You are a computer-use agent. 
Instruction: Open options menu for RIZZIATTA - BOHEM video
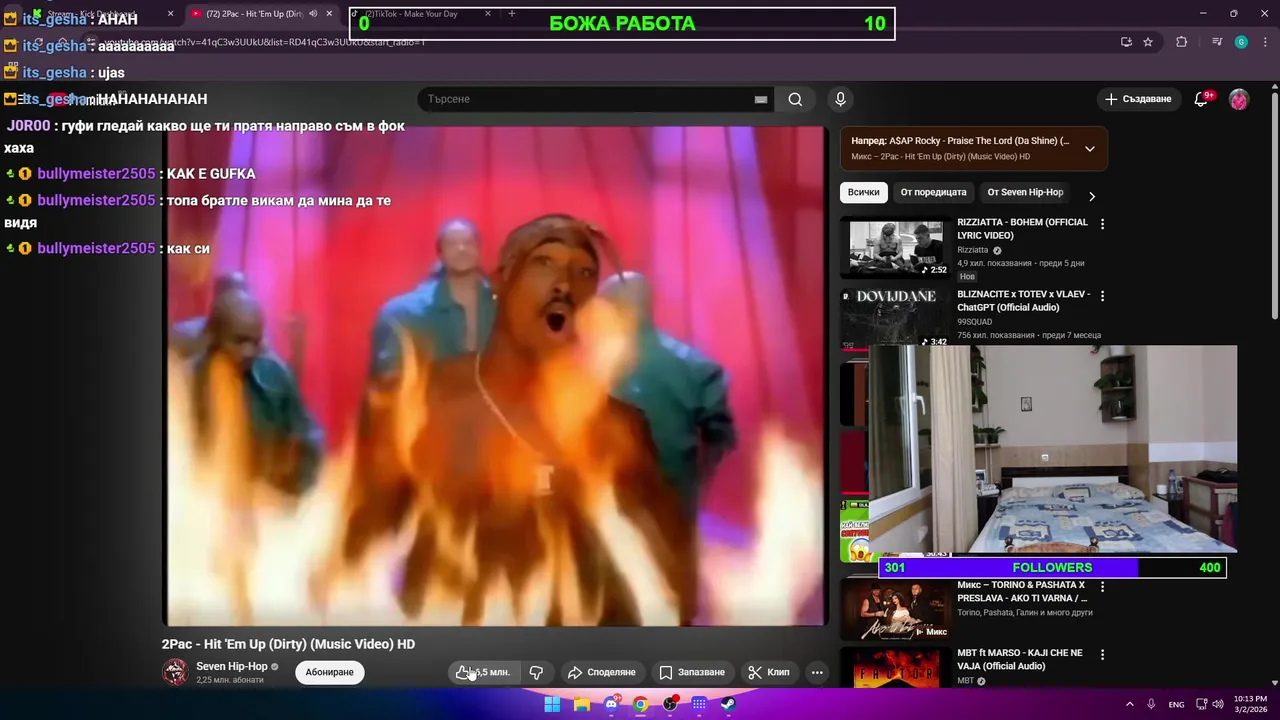pos(1102,224)
